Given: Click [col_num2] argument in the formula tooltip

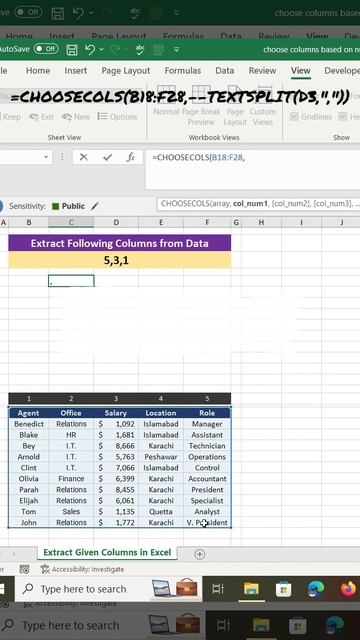Looking at the screenshot, I should pos(290,204).
